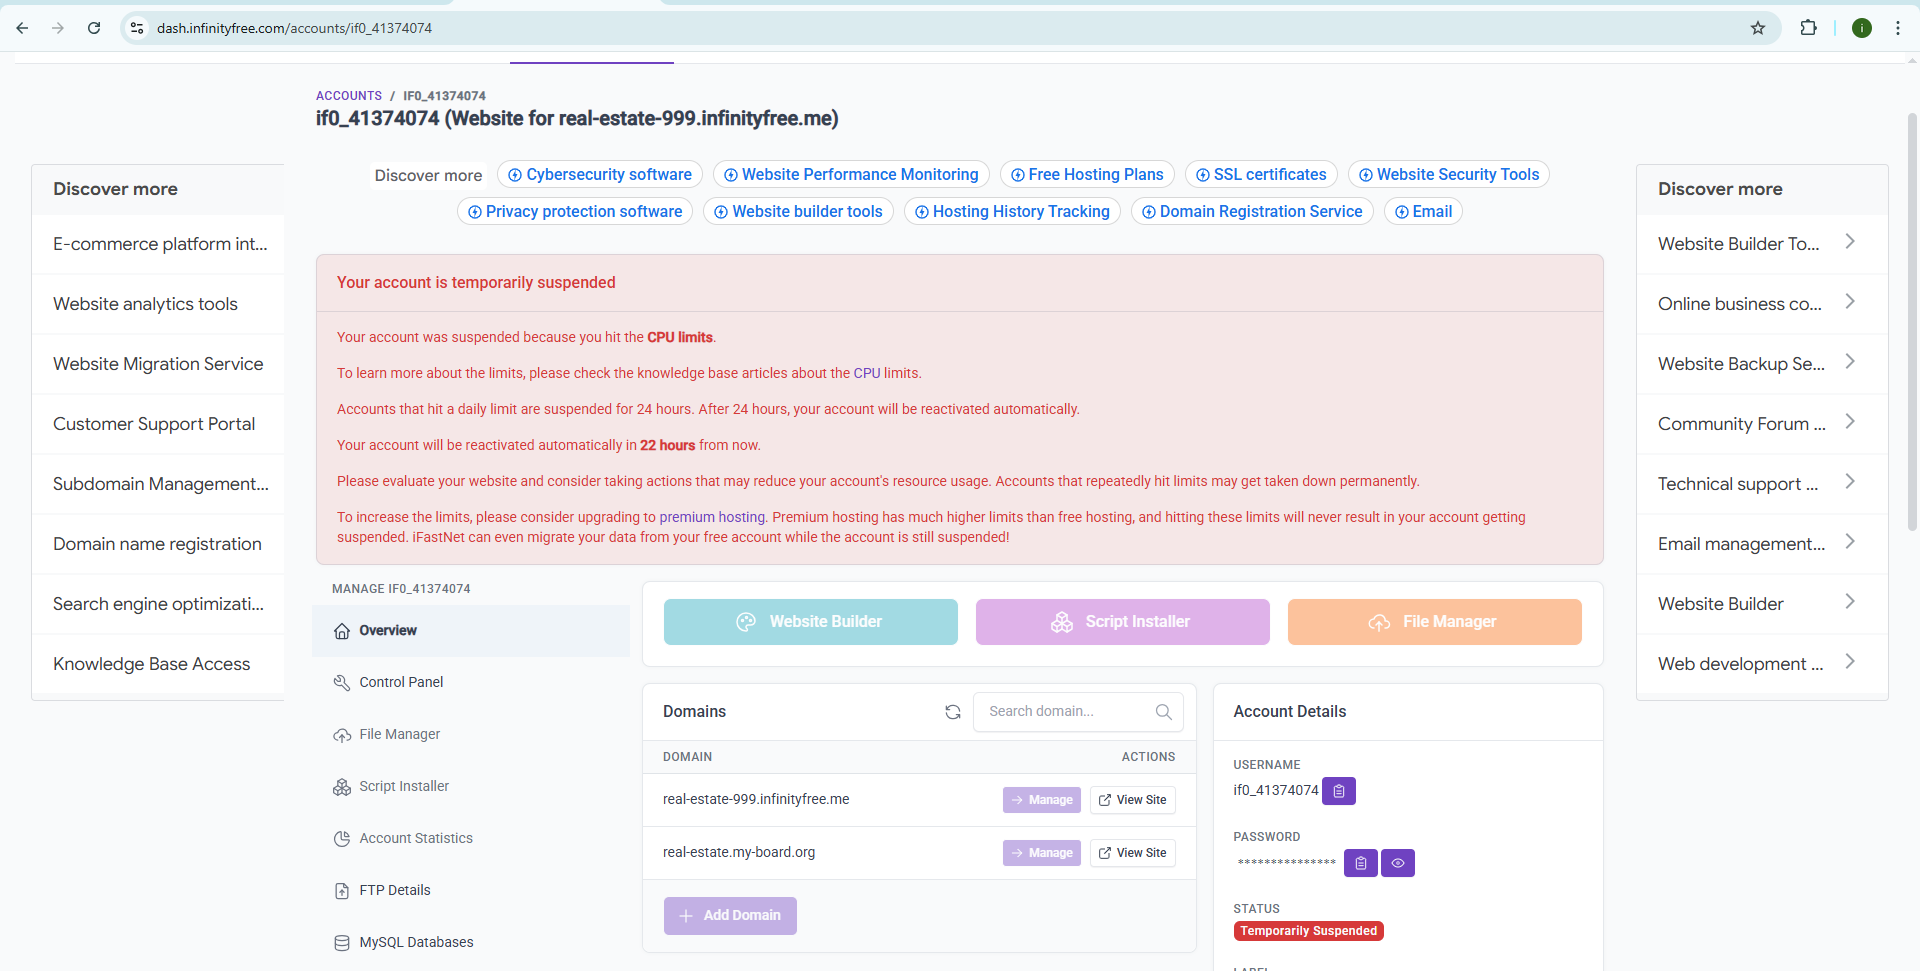1920x971 pixels.
Task: Reload the page in browser
Action: tap(94, 28)
